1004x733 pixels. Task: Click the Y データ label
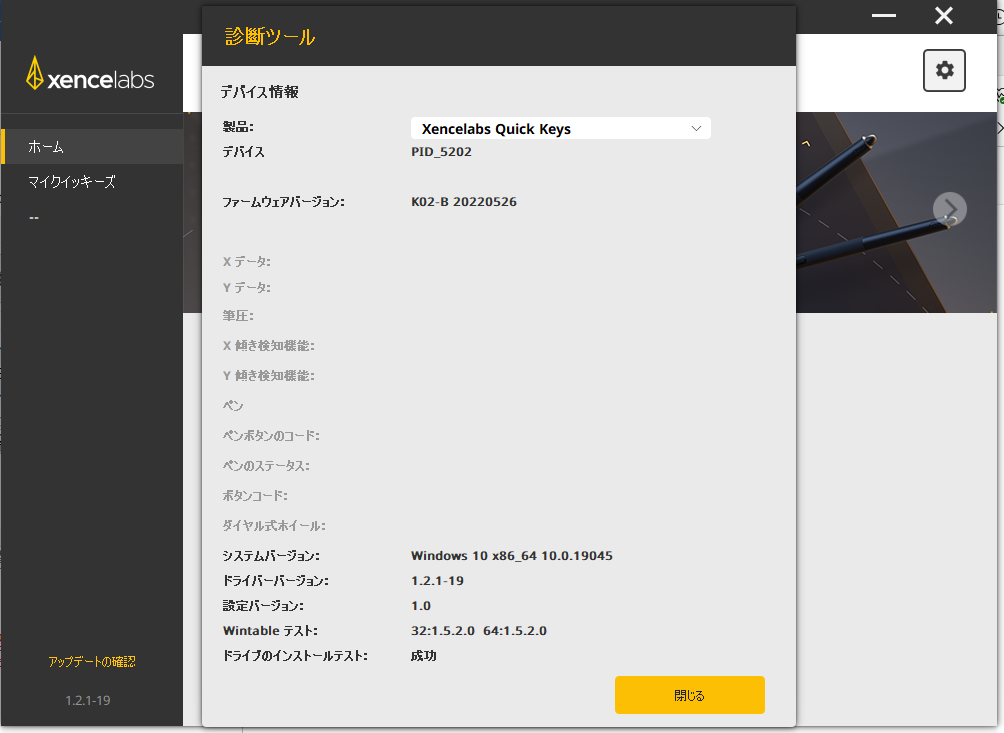click(247, 288)
